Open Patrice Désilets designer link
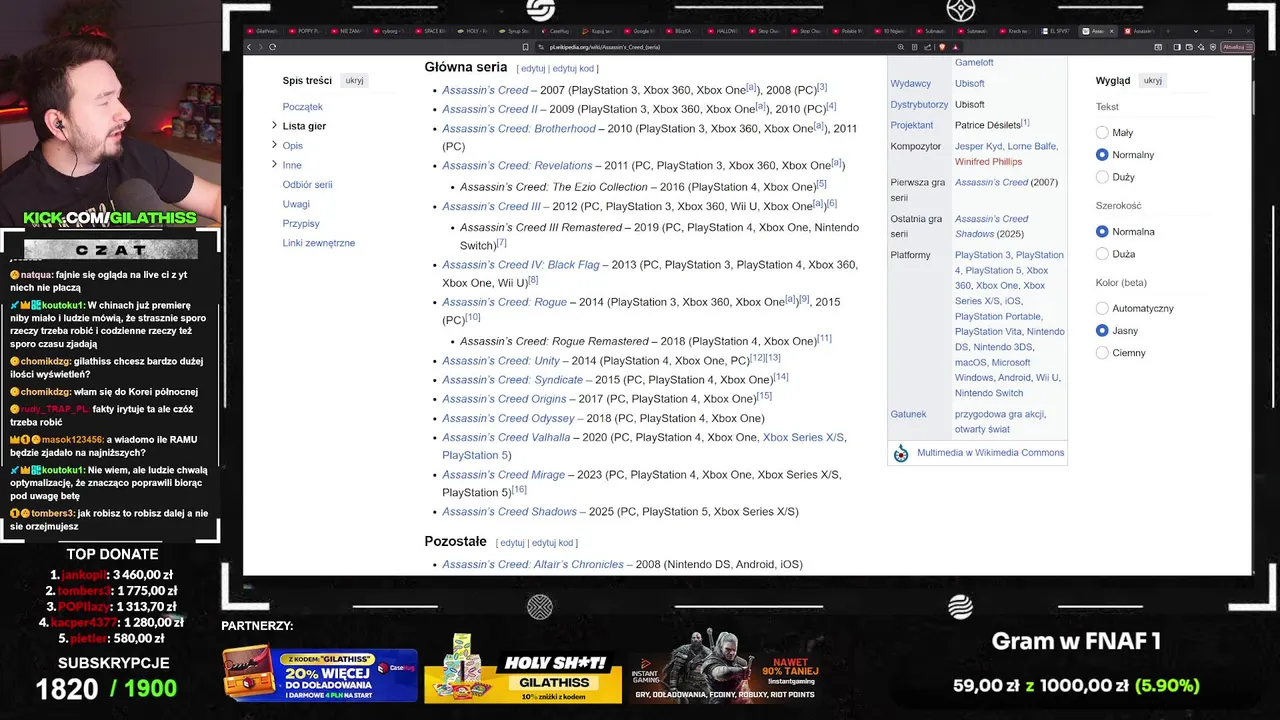 click(x=987, y=125)
